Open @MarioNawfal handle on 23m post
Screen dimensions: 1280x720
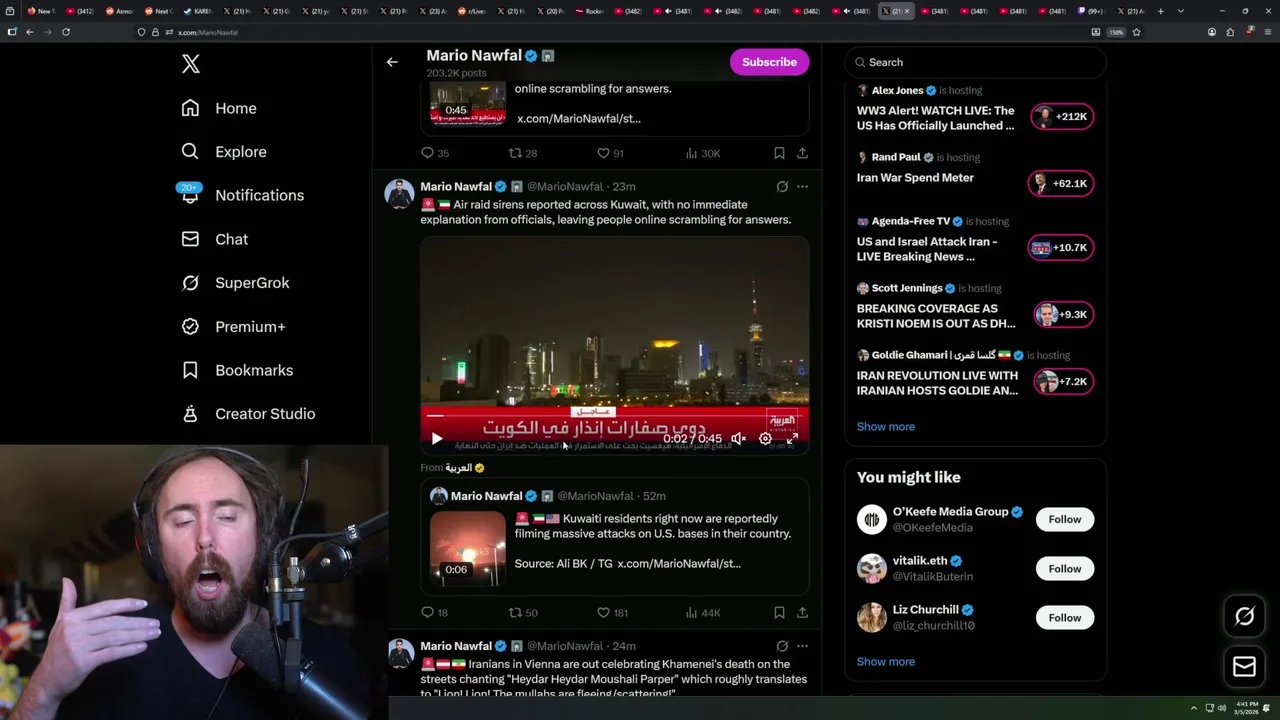(x=565, y=186)
